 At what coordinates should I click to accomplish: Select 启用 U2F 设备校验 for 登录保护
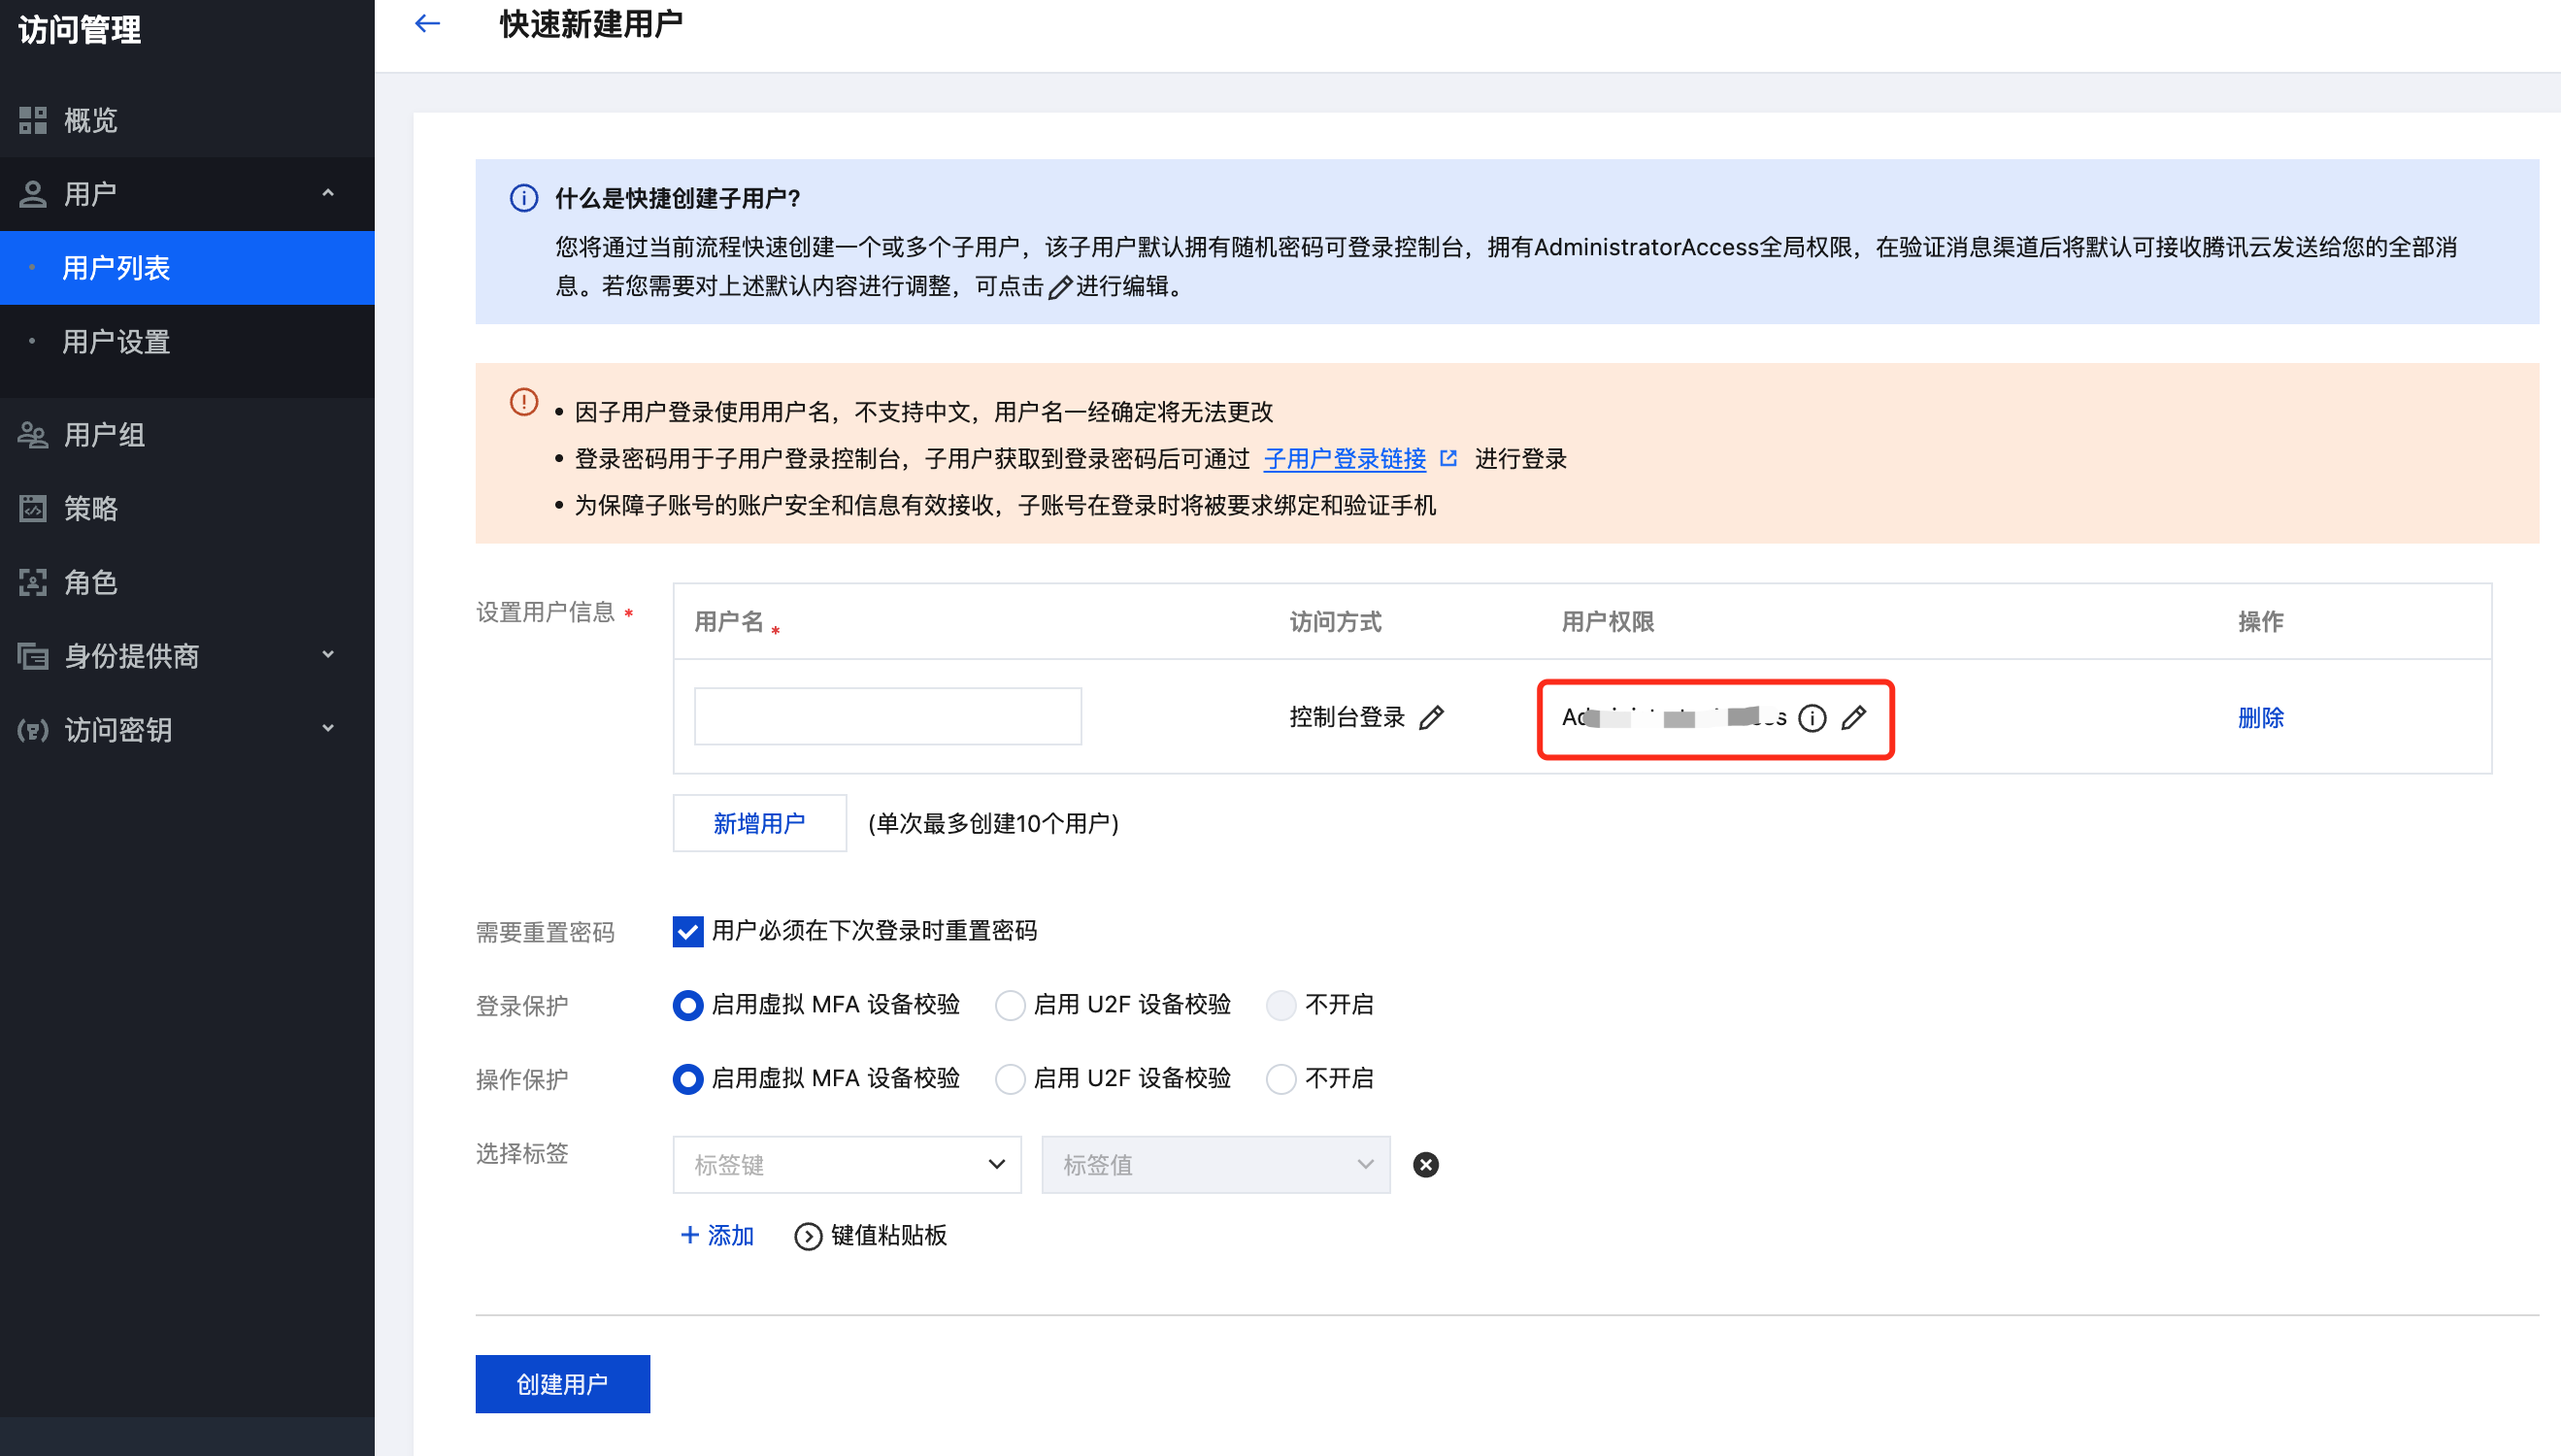[x=1010, y=1005]
